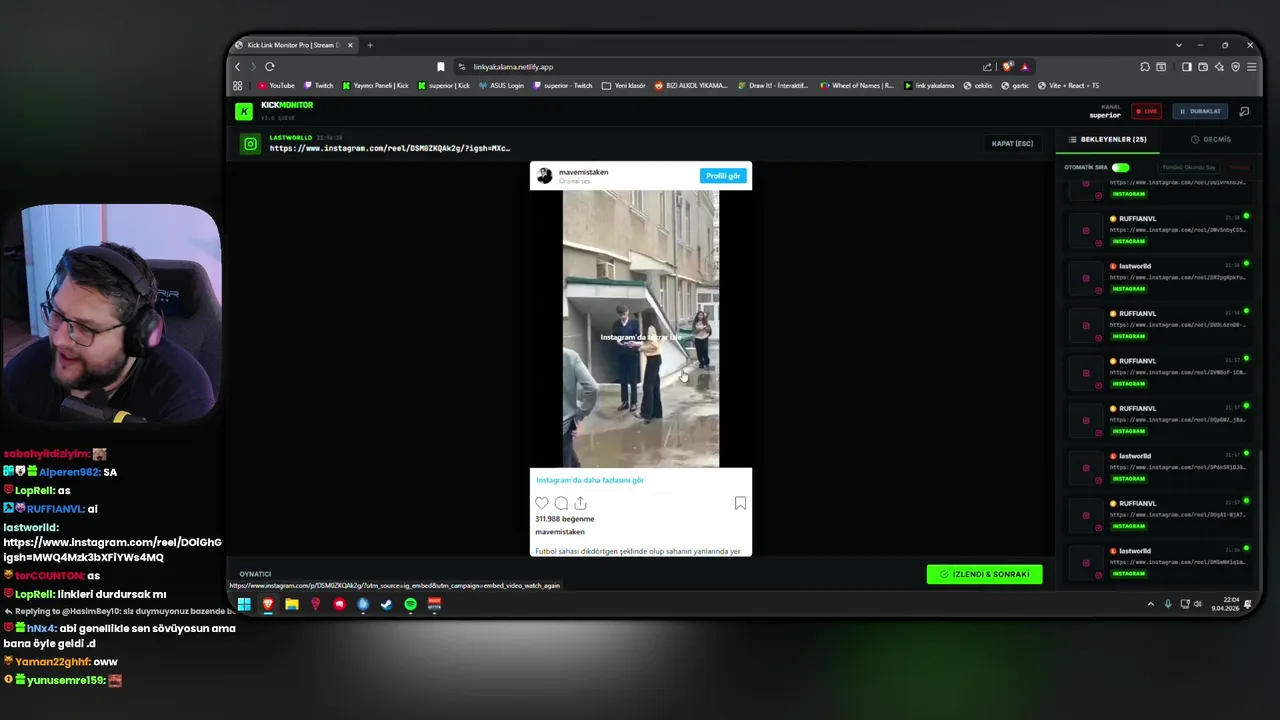Screen dimensions: 1280x720
Task: Expand the system tray hidden icons chevron
Action: point(1150,604)
